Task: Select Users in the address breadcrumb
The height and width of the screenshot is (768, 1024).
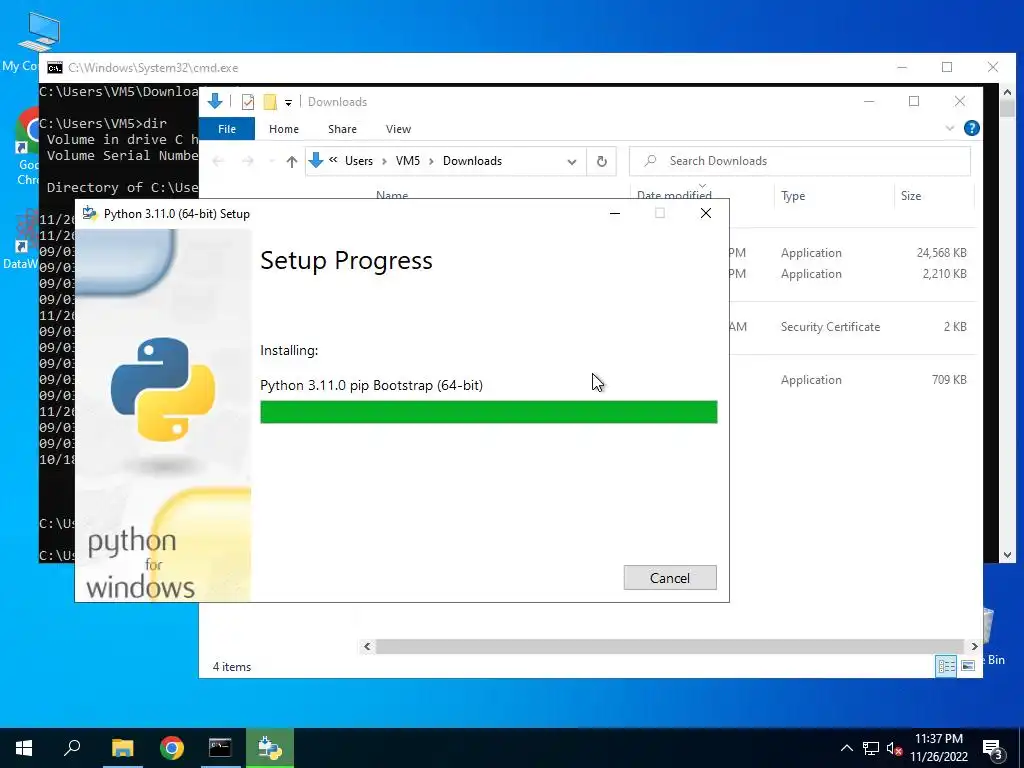Action: [359, 161]
